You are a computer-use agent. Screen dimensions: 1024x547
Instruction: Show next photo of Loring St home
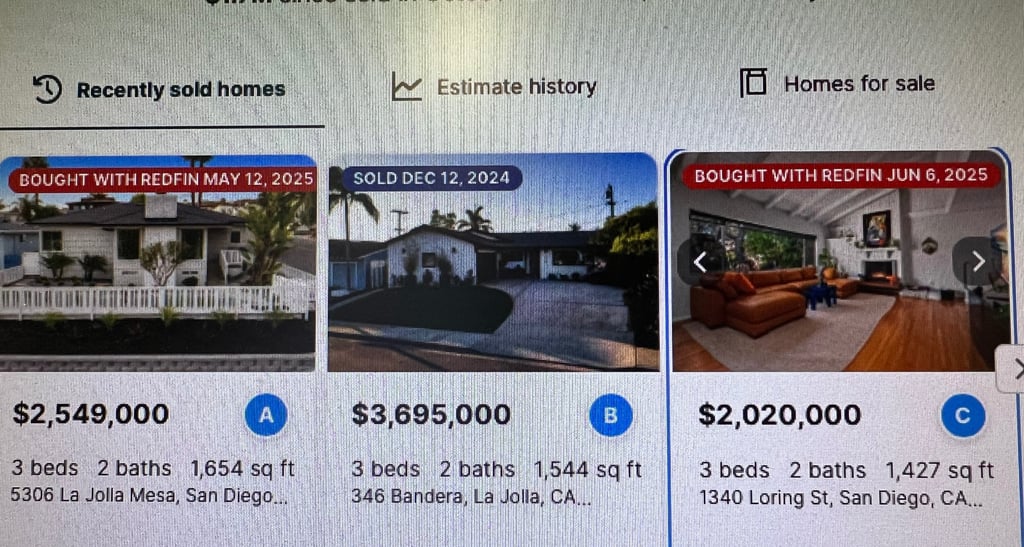977,261
